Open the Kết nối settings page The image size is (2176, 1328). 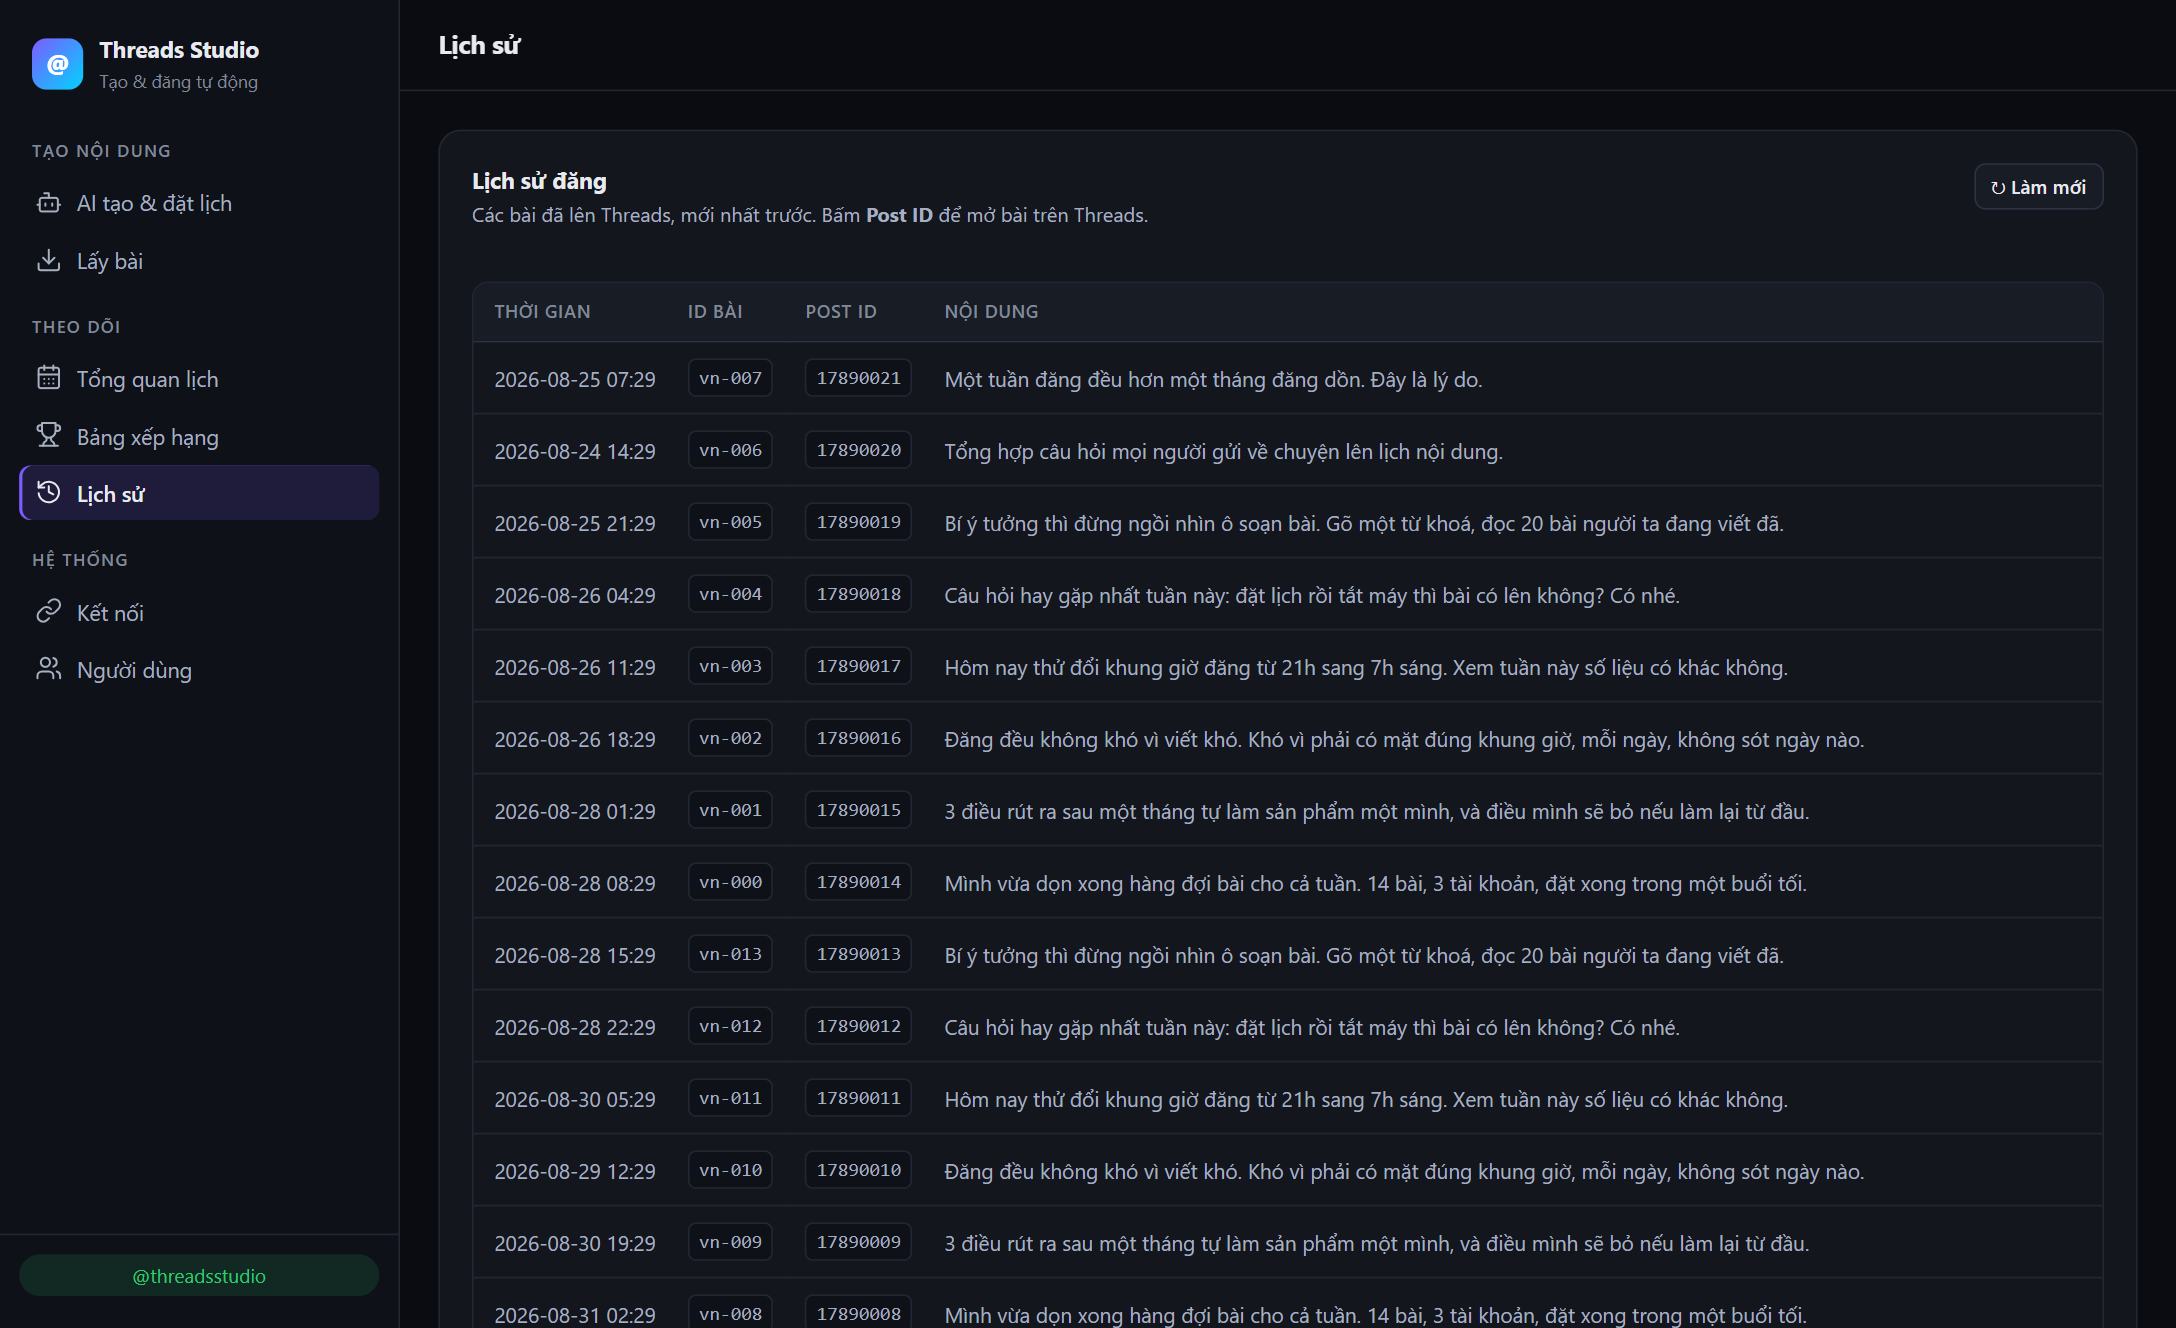tap(199, 612)
